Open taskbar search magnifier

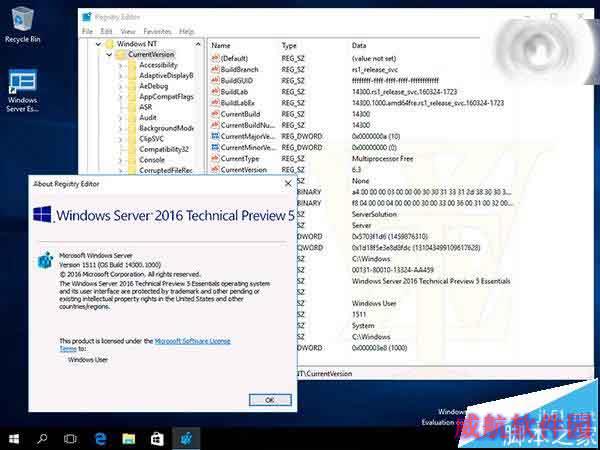(x=42, y=439)
